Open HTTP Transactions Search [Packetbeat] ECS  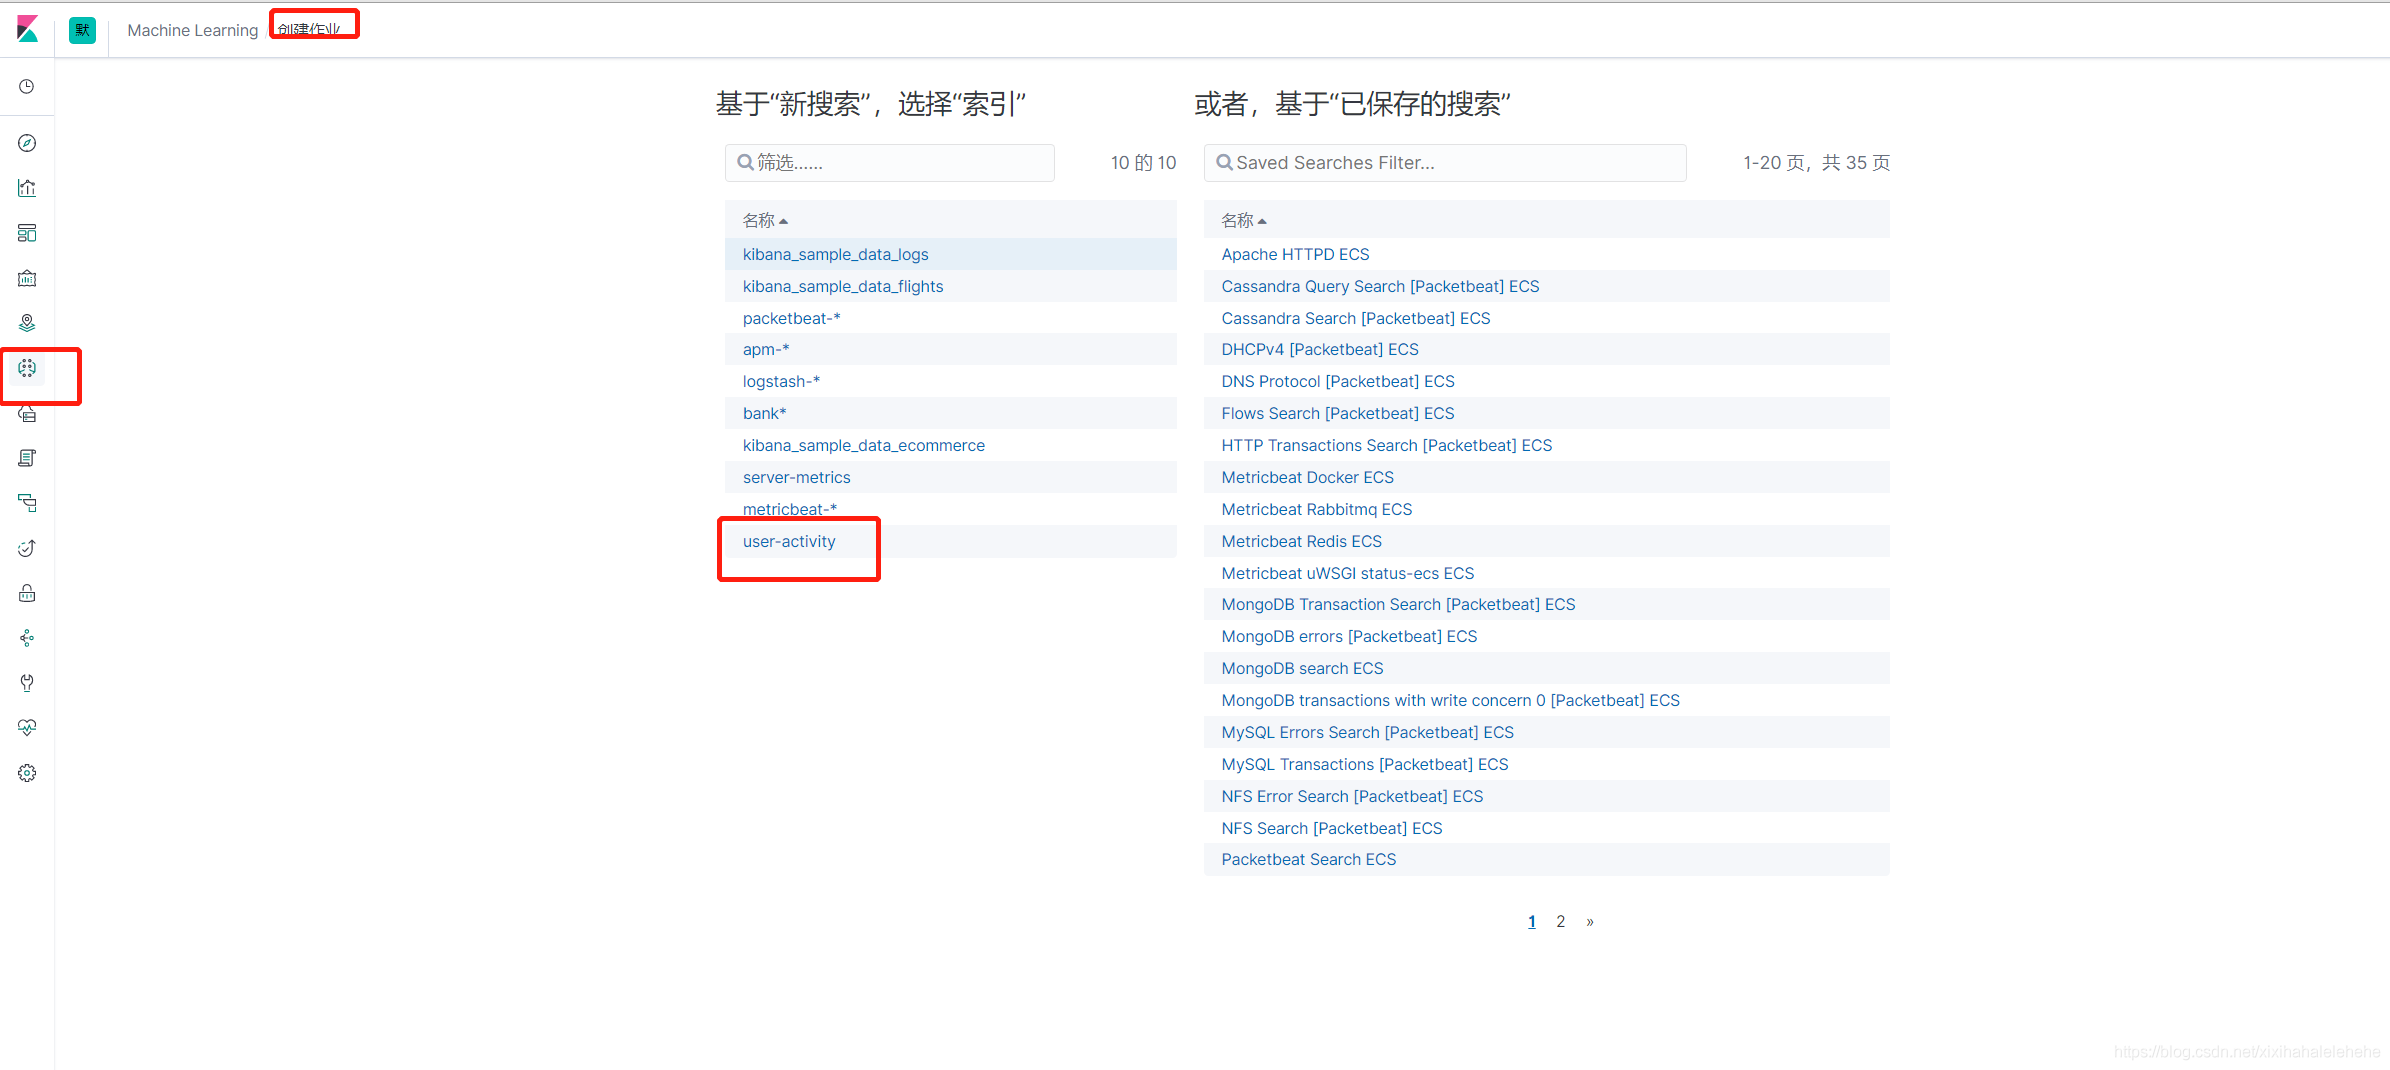(1387, 445)
